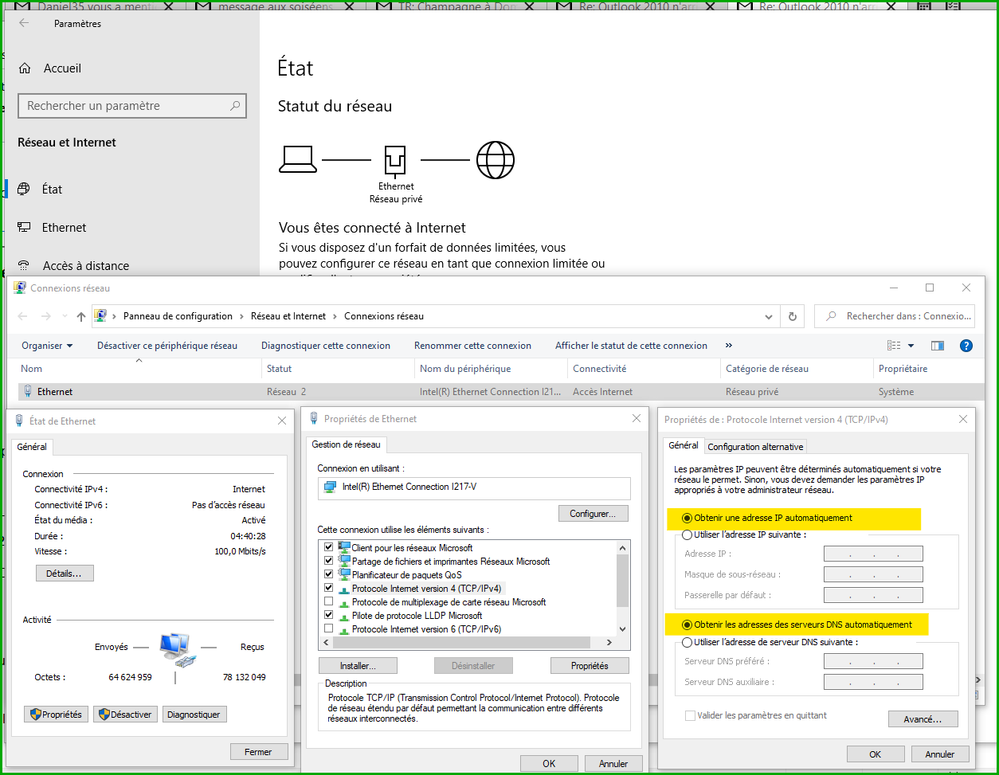Select Utiliser l'adresse IP suivante option
Viewport: 999px width, 775px height.
(x=686, y=535)
